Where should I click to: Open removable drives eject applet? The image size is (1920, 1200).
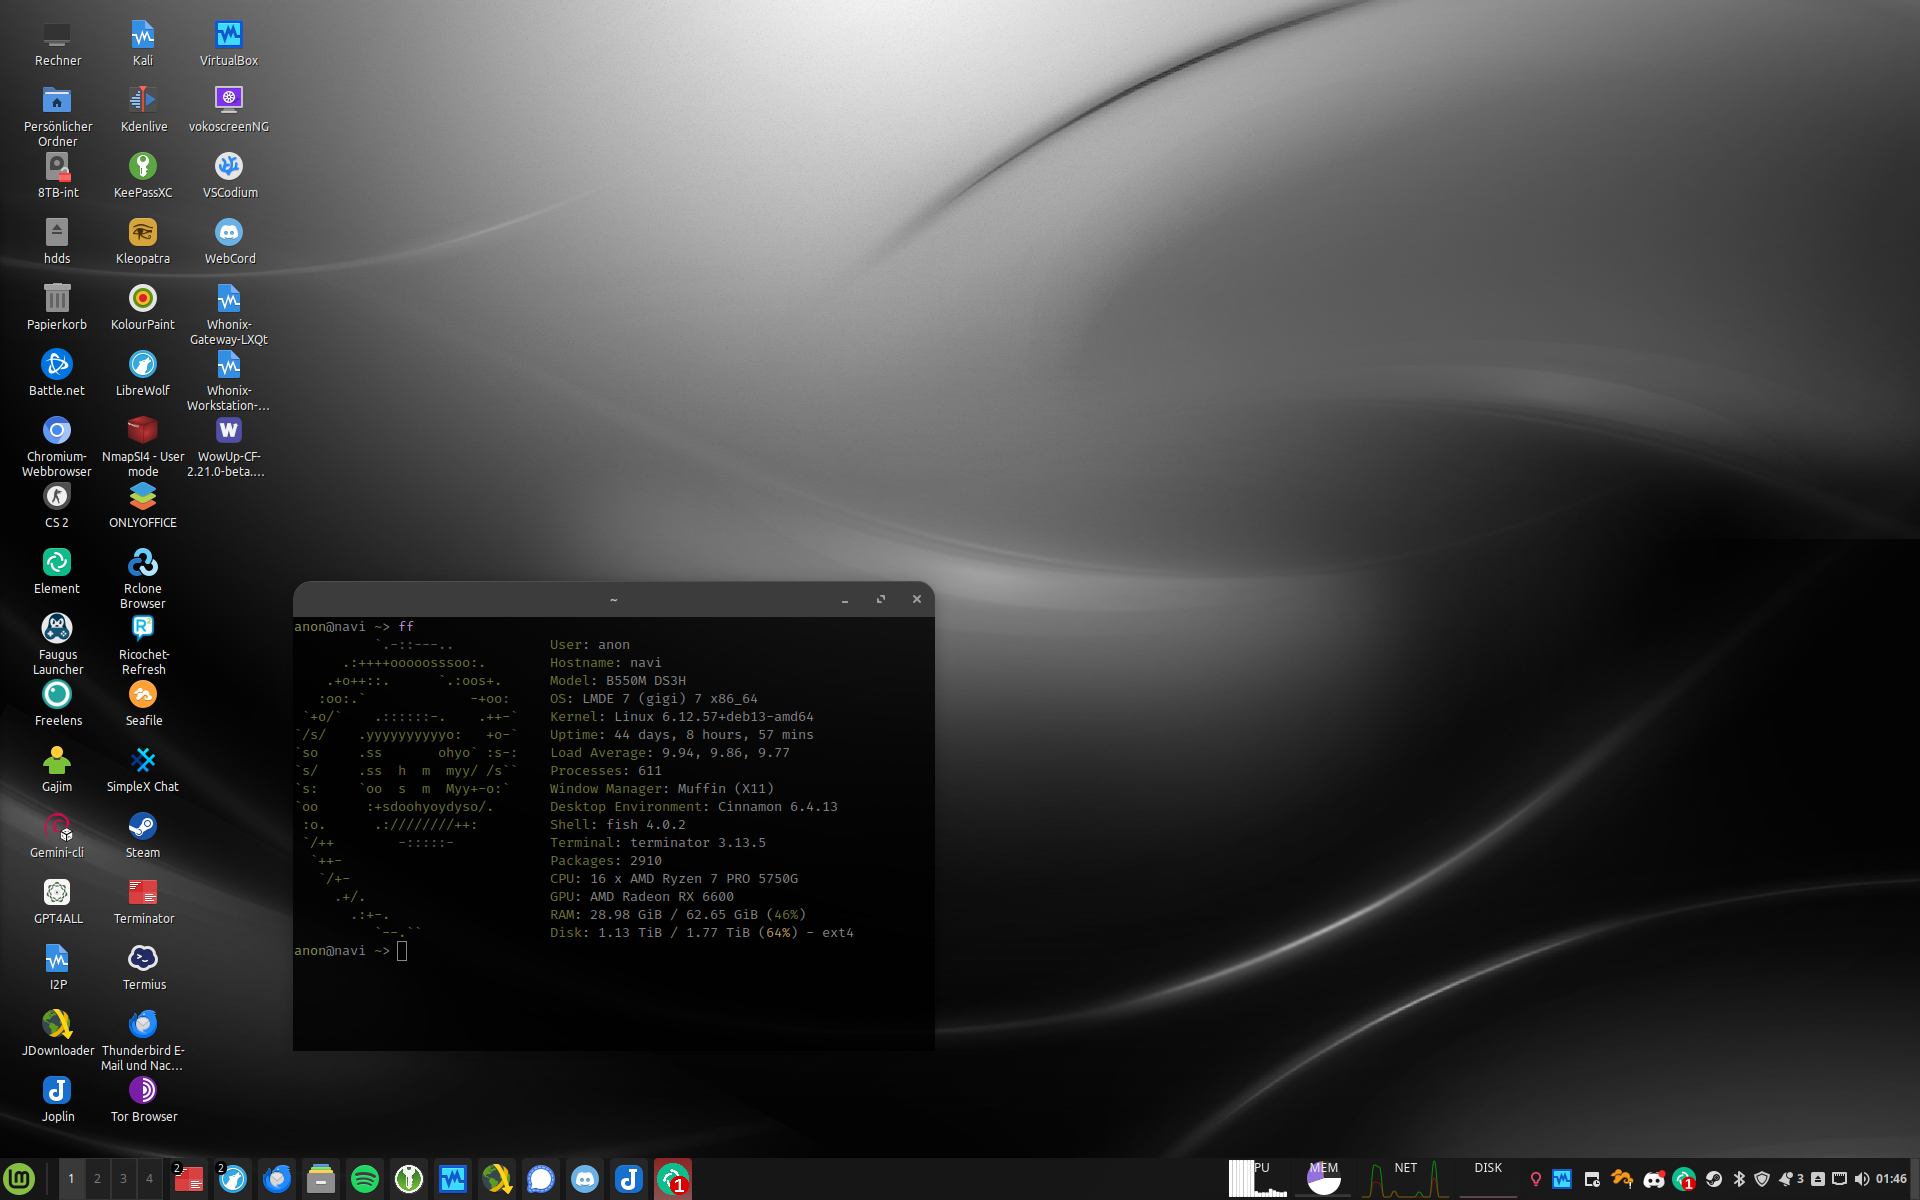tap(1818, 1179)
